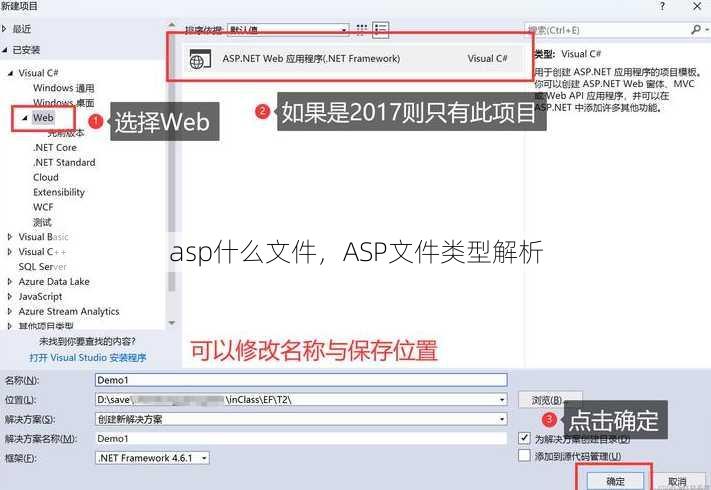The height and width of the screenshot is (490, 711).
Task: Expand the Azure Stream Analytics node
Action: coord(10,311)
